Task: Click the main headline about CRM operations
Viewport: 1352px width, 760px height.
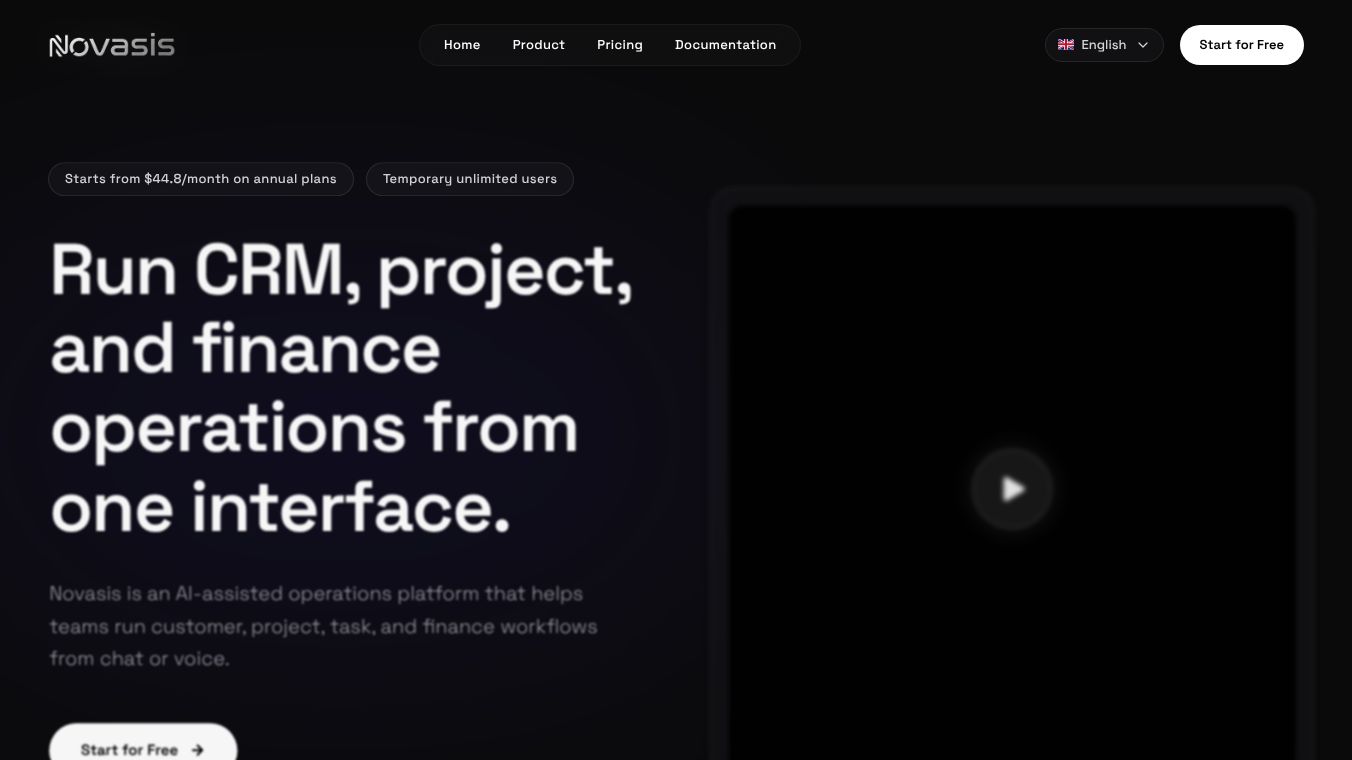Action: pyautogui.click(x=342, y=388)
